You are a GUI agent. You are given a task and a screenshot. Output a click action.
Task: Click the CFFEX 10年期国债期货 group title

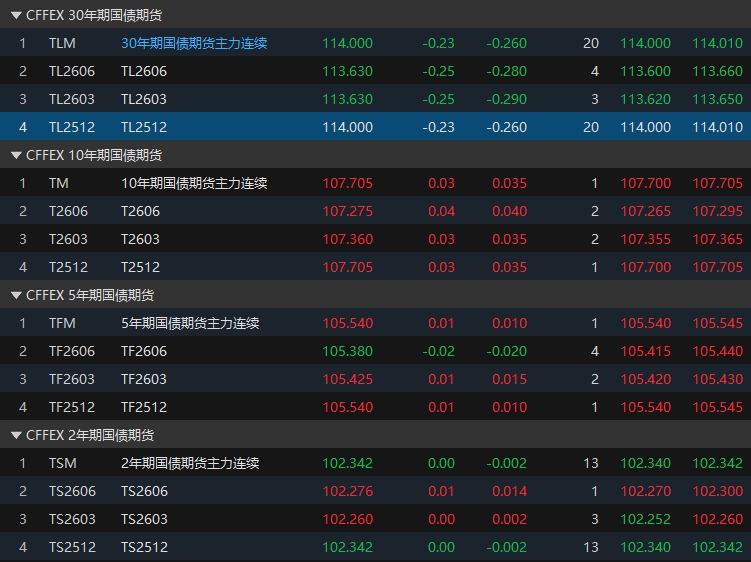[x=94, y=155]
